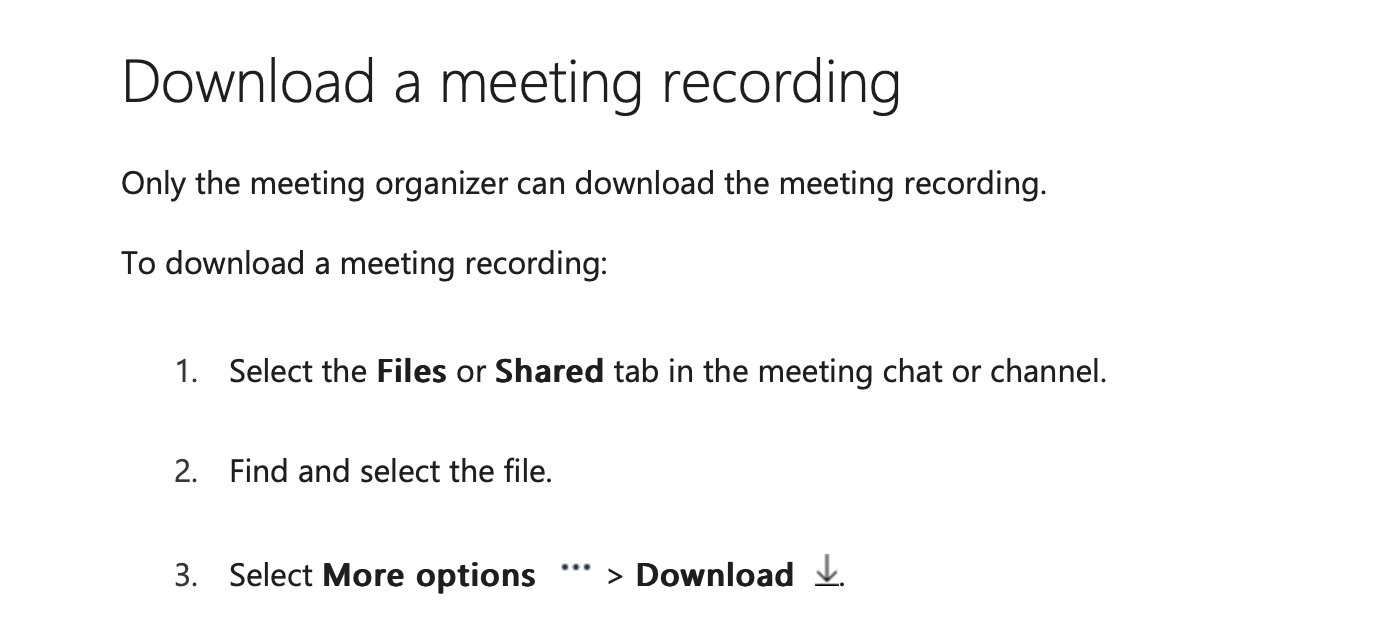Click the bold 'Download' text in step 3
The image size is (1388, 642).
point(714,575)
